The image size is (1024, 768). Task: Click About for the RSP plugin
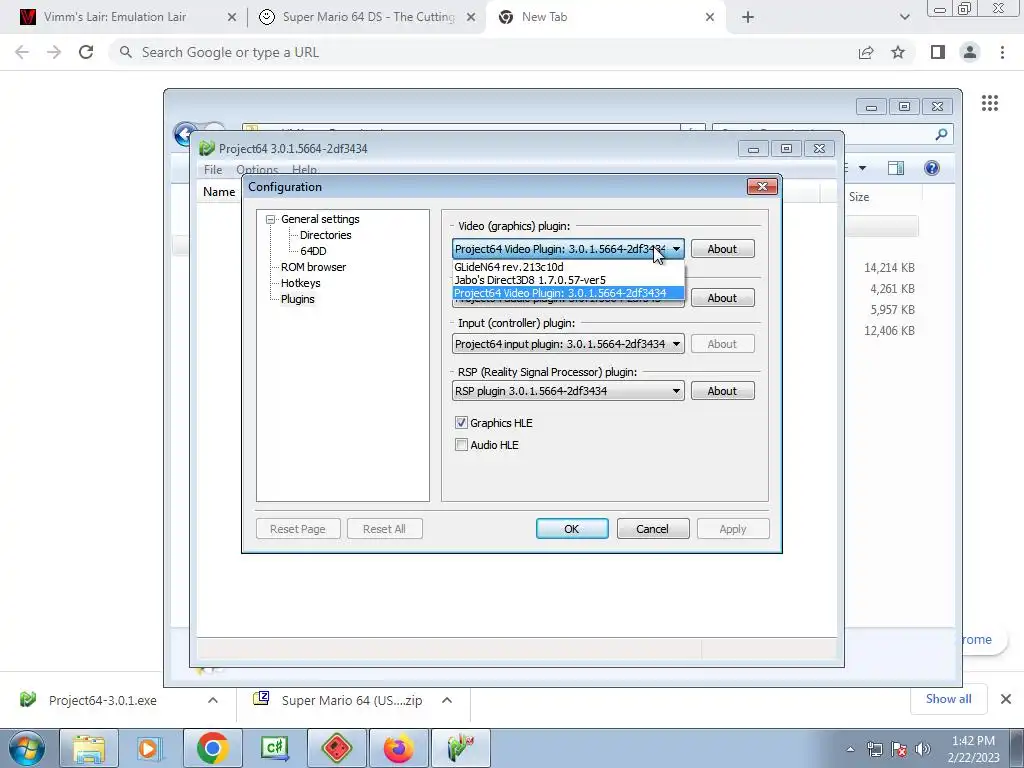tap(722, 391)
